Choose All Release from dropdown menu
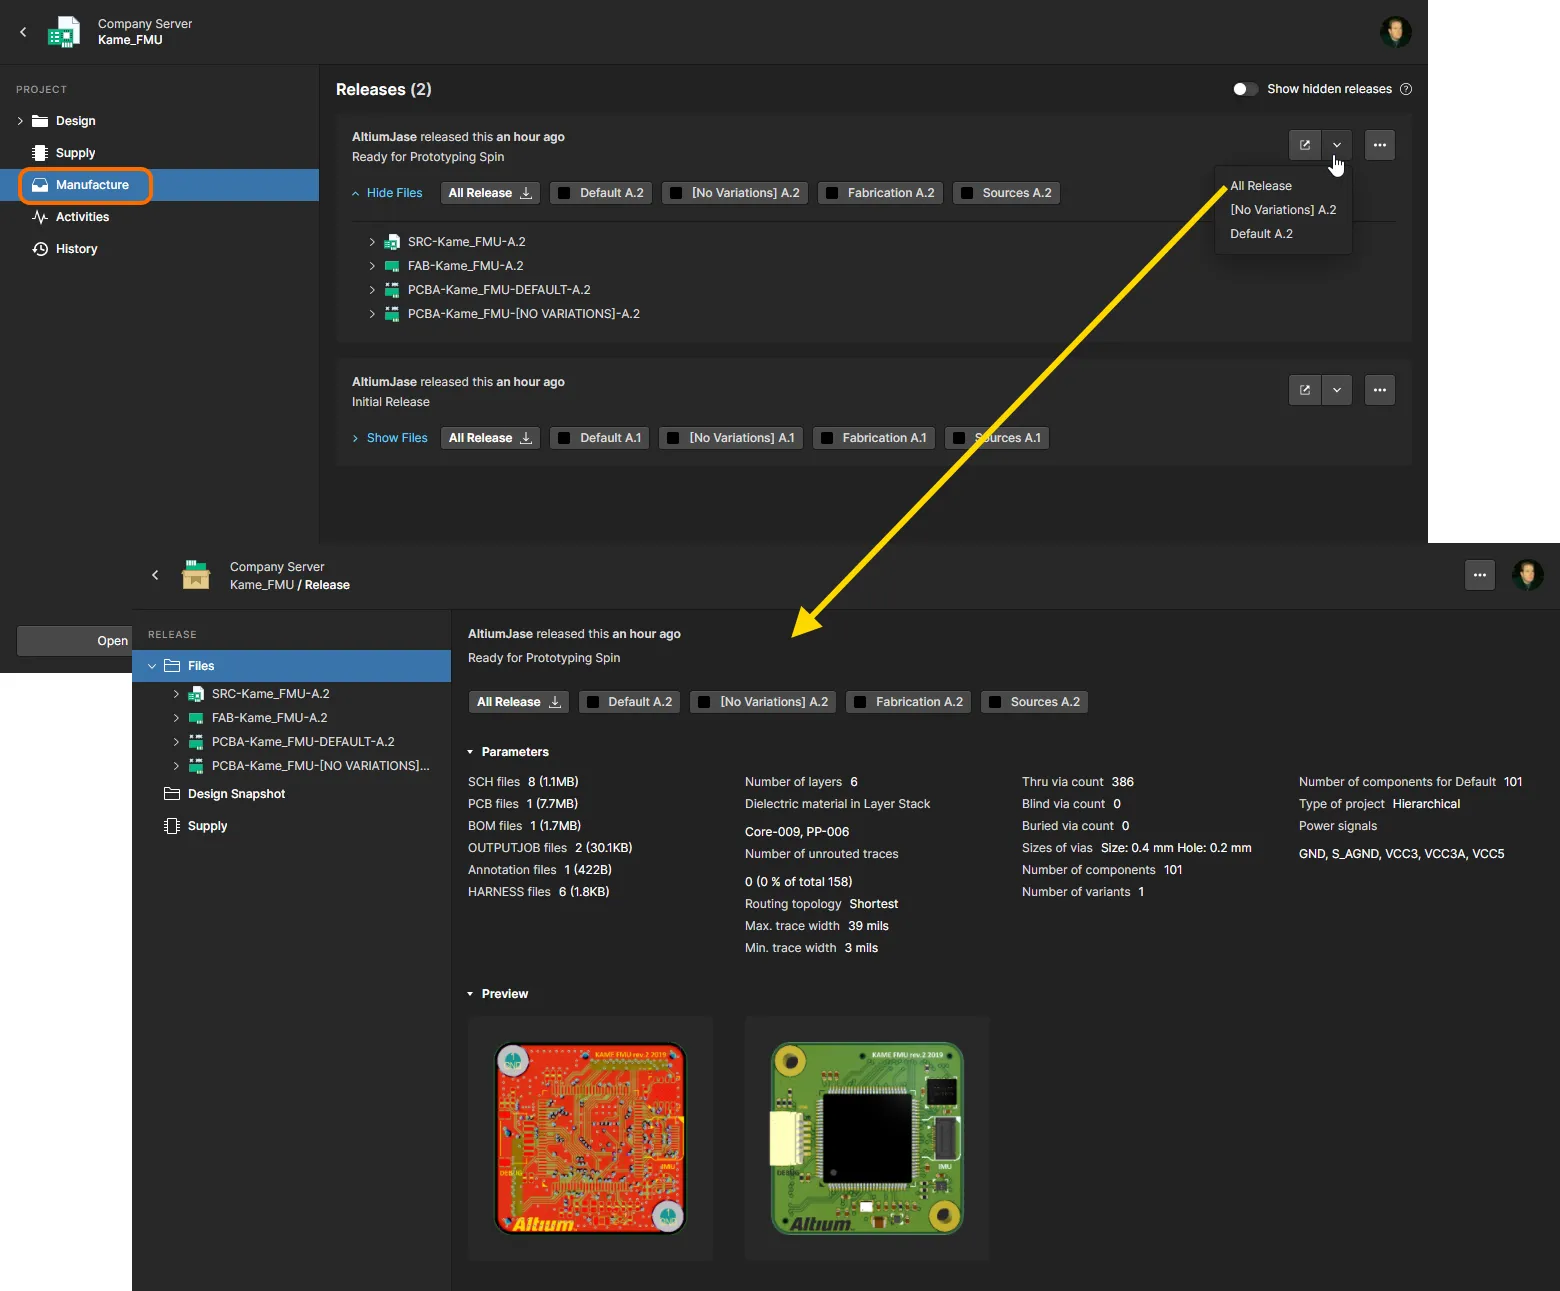Screen dimensions: 1560x1291 click(1260, 186)
